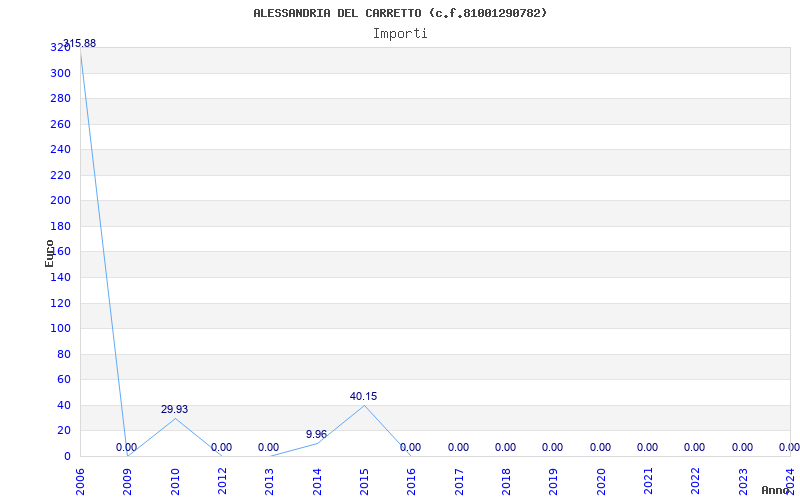Click the x-axis year label 2017
Viewport: 800px width, 500px height.
coord(459,481)
